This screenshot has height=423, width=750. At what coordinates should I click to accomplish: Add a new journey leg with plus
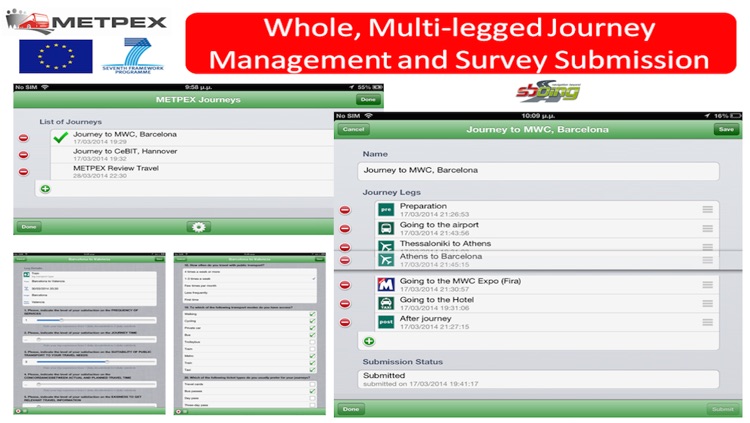[369, 341]
